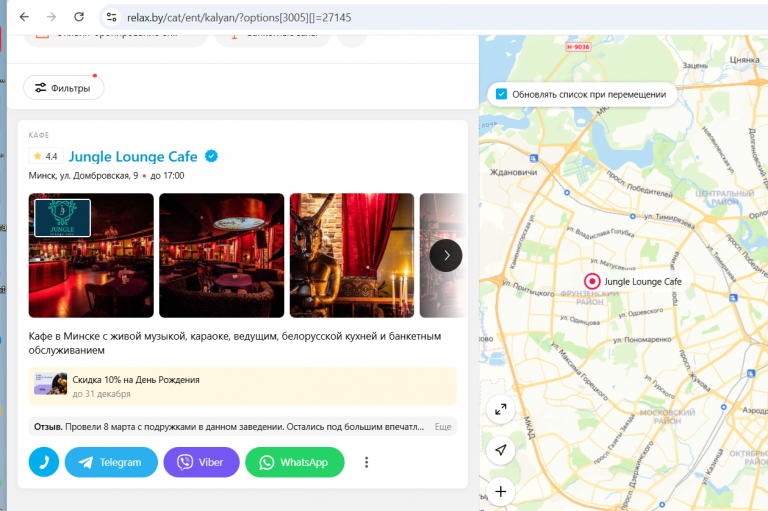Screen dimensions: 768x511
Task: Open the Фильтры filters button
Action: pyautogui.click(x=63, y=88)
